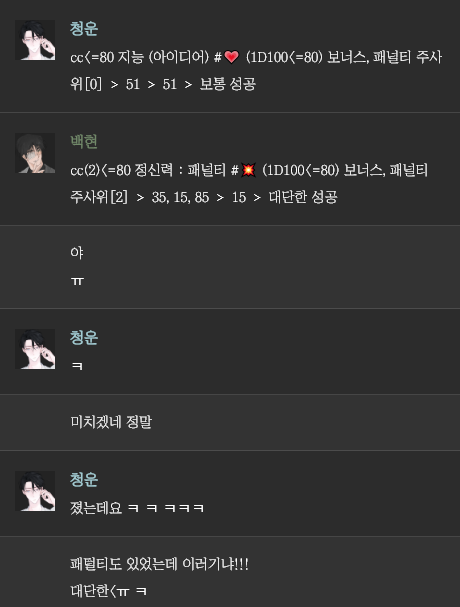Select the 대단한 성공 result text
This screenshot has height=607, width=460.
click(303, 197)
